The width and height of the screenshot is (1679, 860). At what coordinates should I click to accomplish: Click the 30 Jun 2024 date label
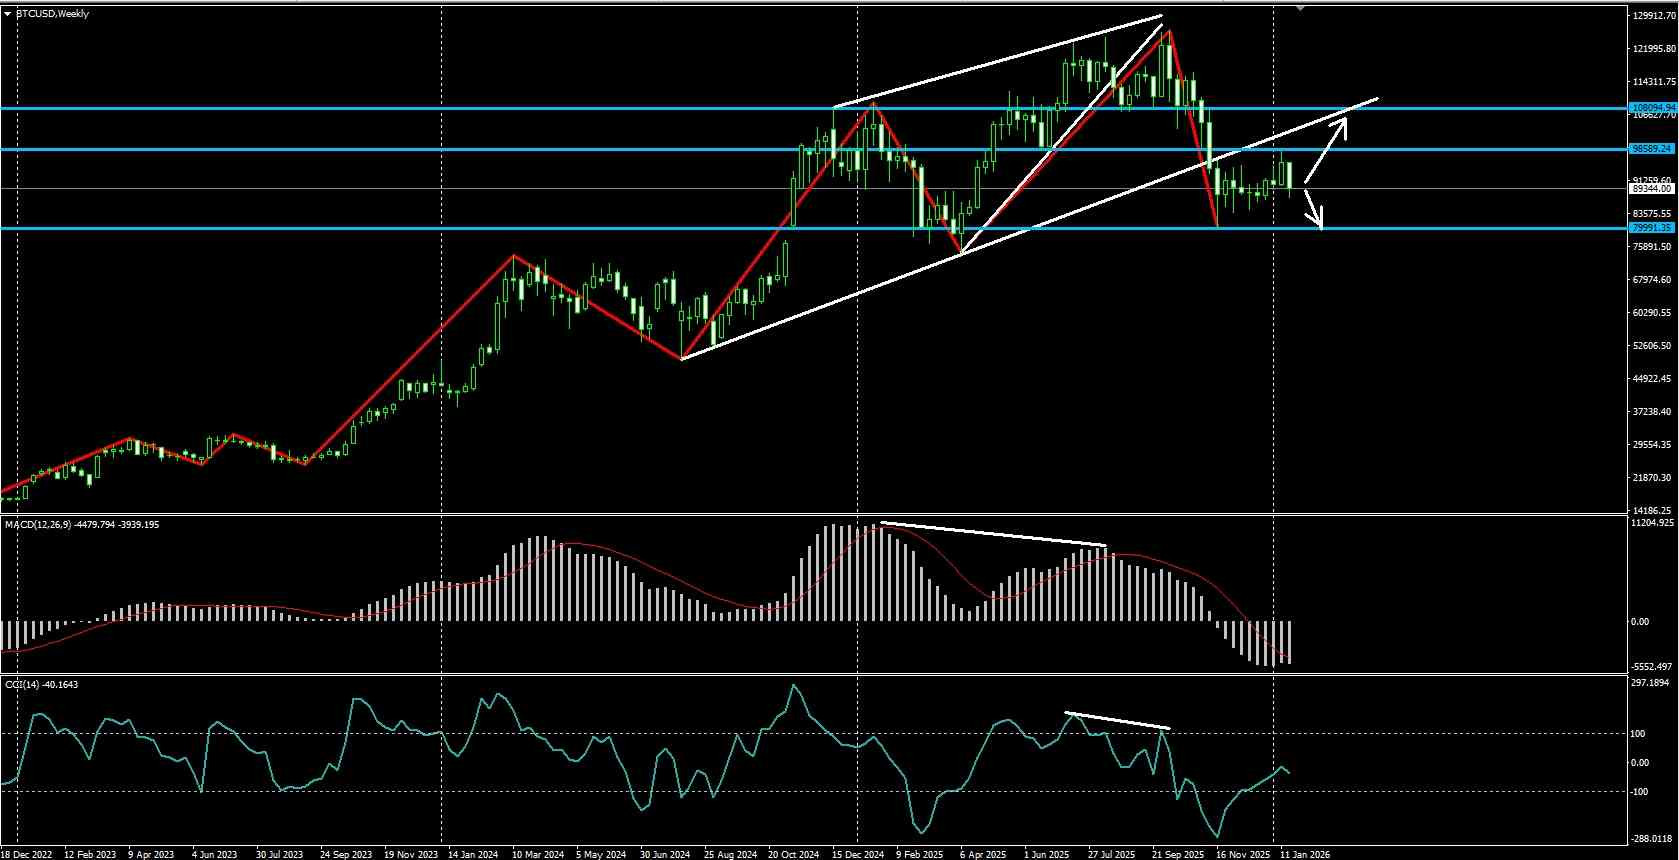click(x=665, y=854)
